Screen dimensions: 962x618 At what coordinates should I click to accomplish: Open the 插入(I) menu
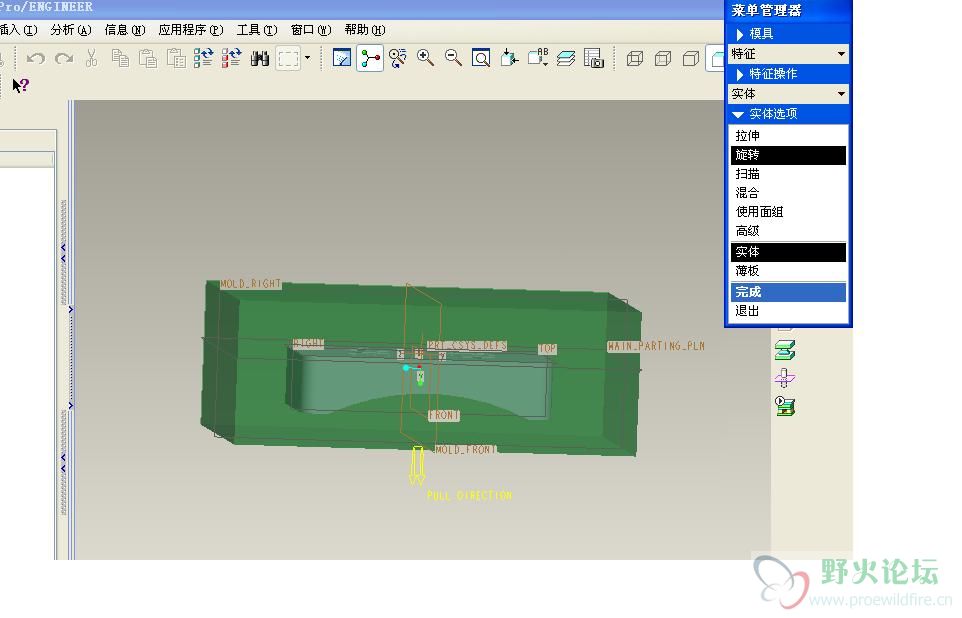coord(19,29)
